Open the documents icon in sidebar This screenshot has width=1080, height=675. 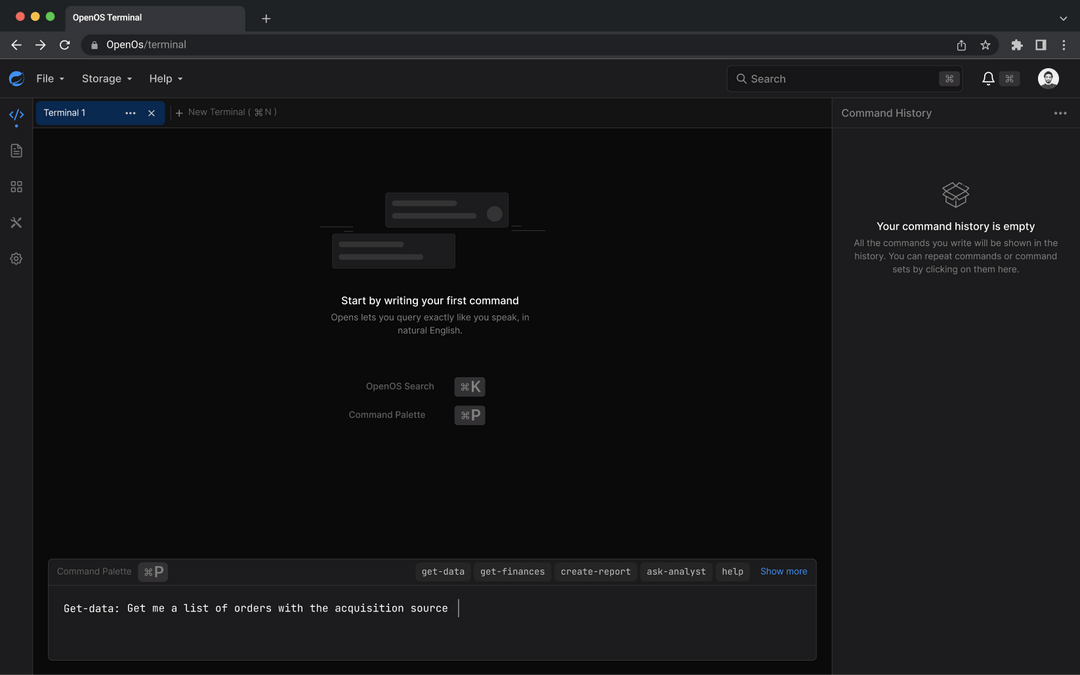(17, 151)
